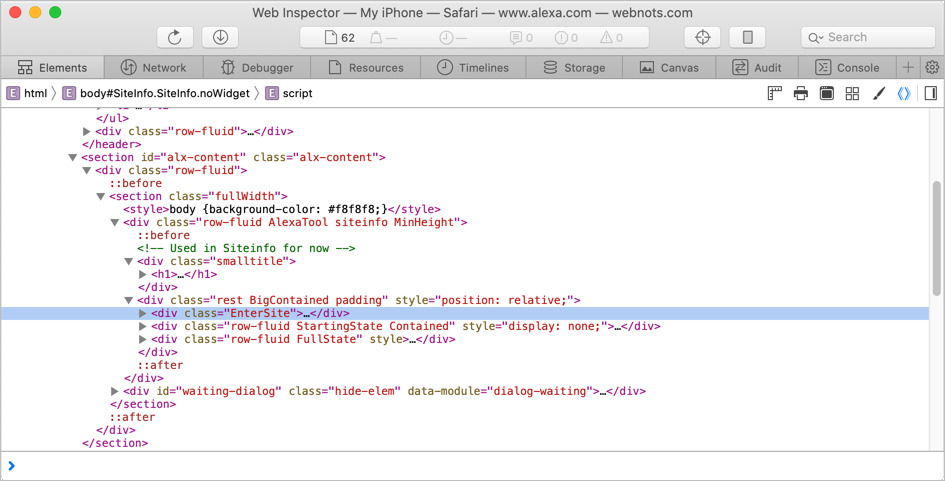Toggle device settings icon
The height and width of the screenshot is (481, 945).
pyautogui.click(x=747, y=37)
